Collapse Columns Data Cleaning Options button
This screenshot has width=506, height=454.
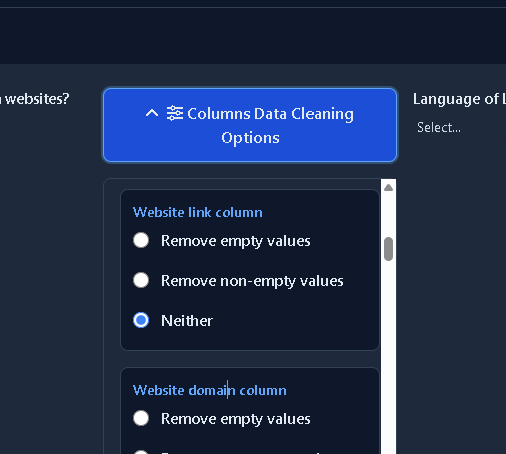(250, 125)
